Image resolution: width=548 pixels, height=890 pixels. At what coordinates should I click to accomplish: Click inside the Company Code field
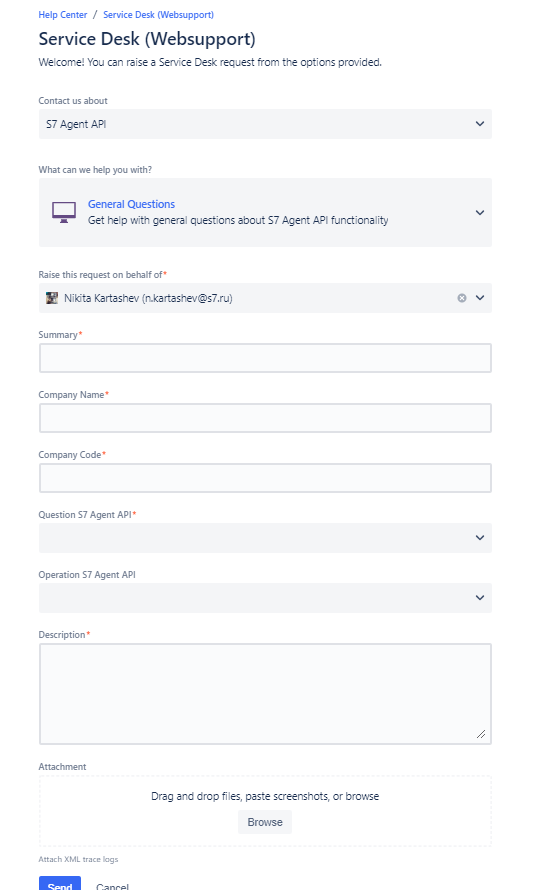click(x=265, y=478)
